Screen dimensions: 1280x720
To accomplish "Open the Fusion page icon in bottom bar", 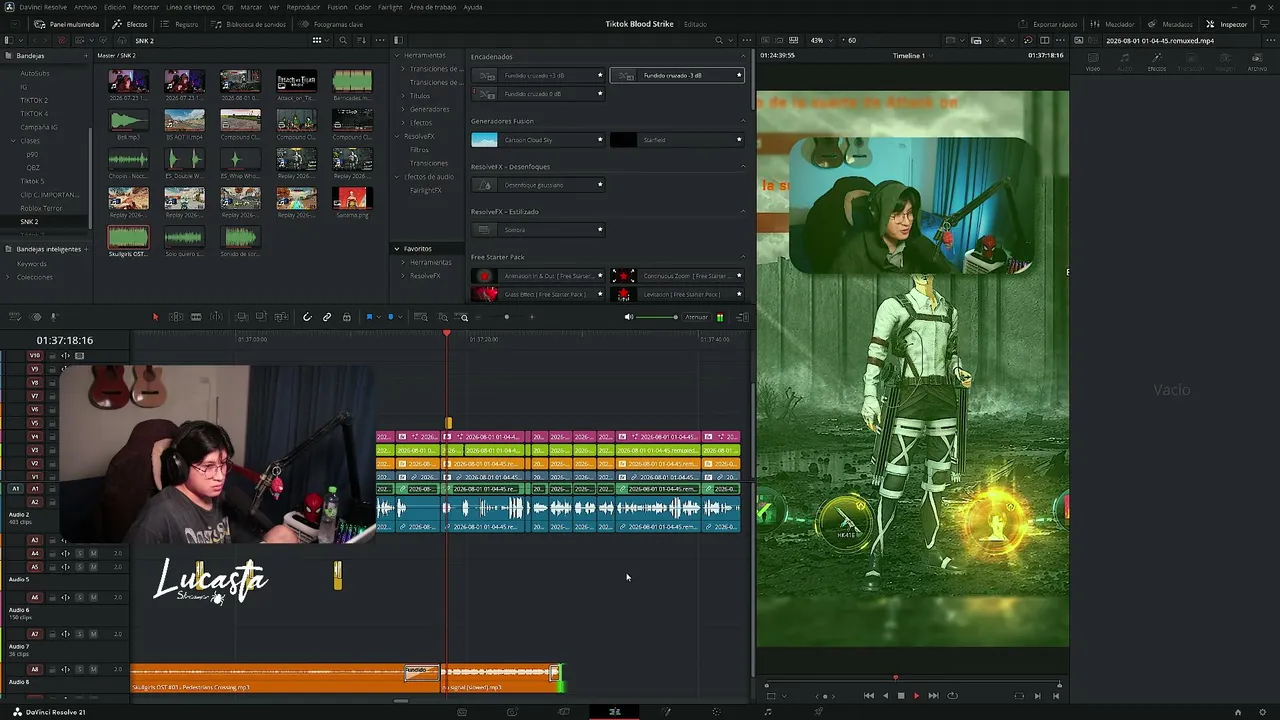I will pyautogui.click(x=666, y=712).
